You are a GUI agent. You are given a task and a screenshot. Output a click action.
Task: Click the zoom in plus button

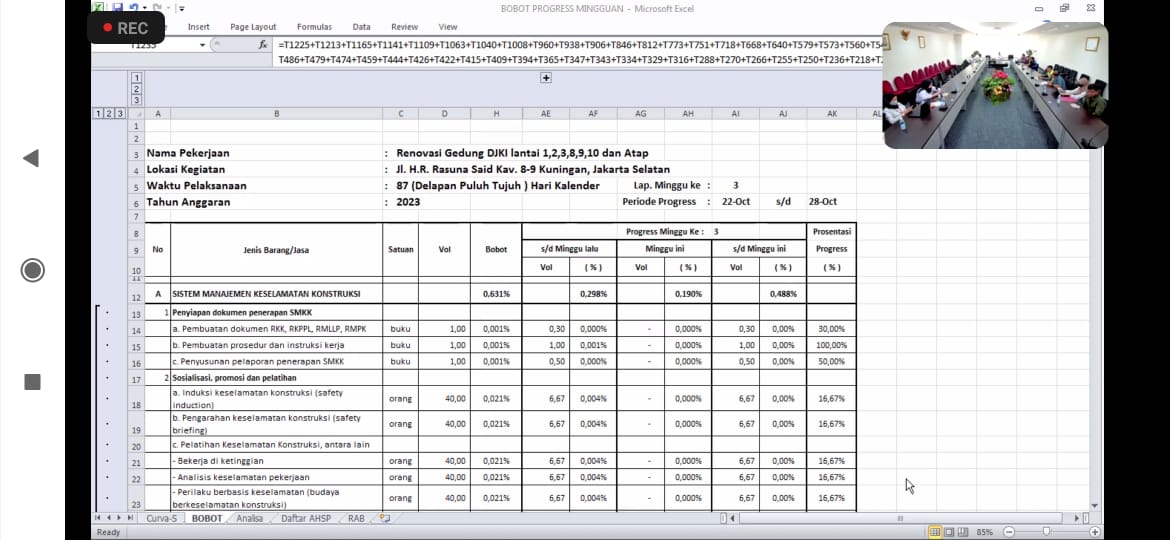(1095, 532)
